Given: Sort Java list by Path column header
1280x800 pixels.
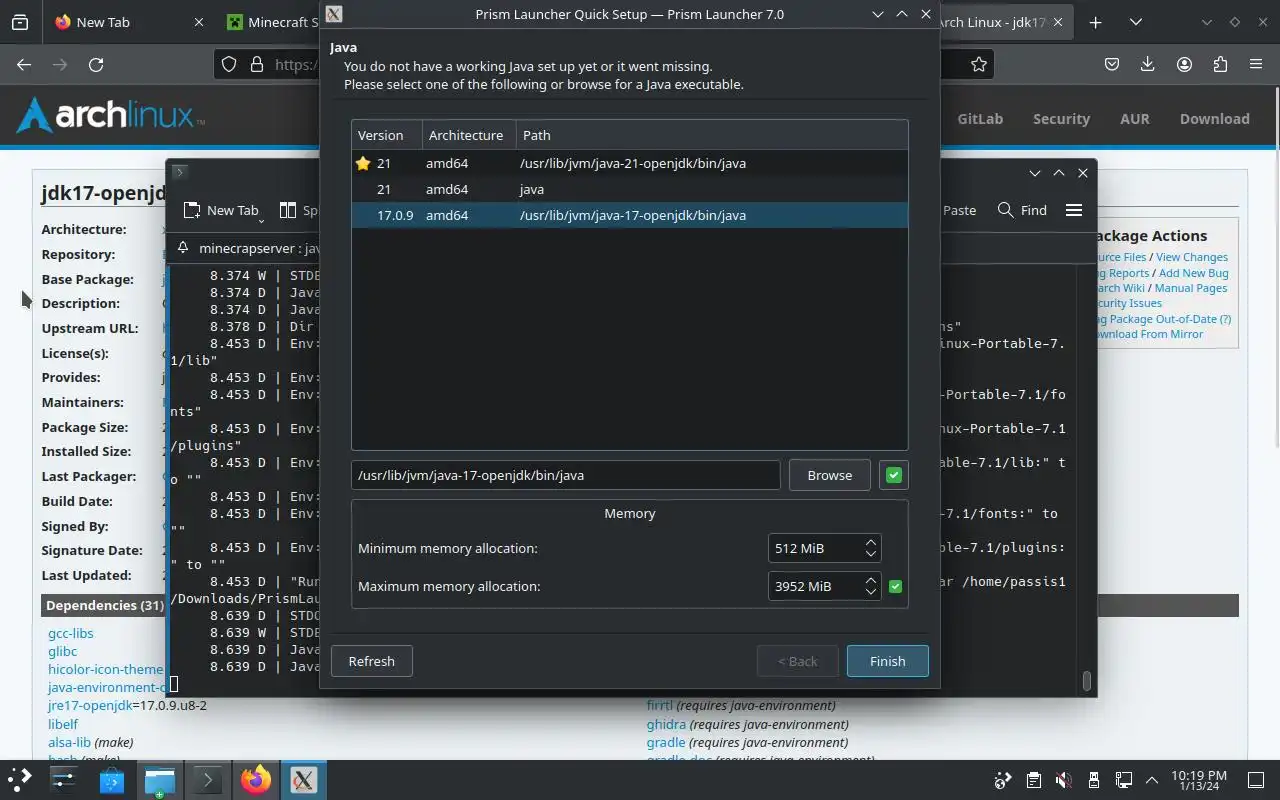Looking at the screenshot, I should click(712, 135).
